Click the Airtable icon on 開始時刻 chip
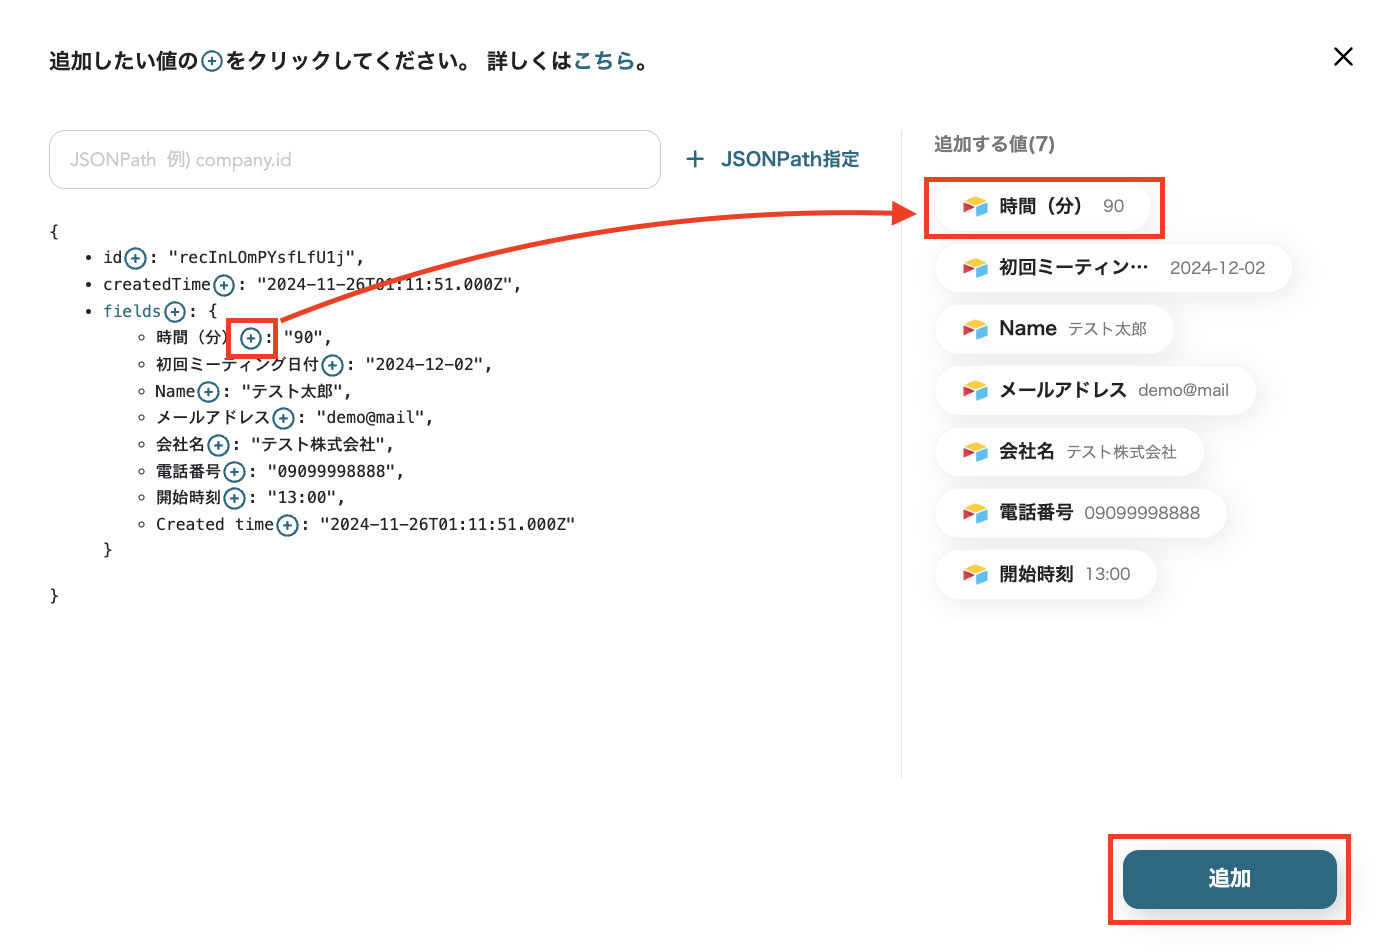The width and height of the screenshot is (1384, 952). click(x=975, y=574)
